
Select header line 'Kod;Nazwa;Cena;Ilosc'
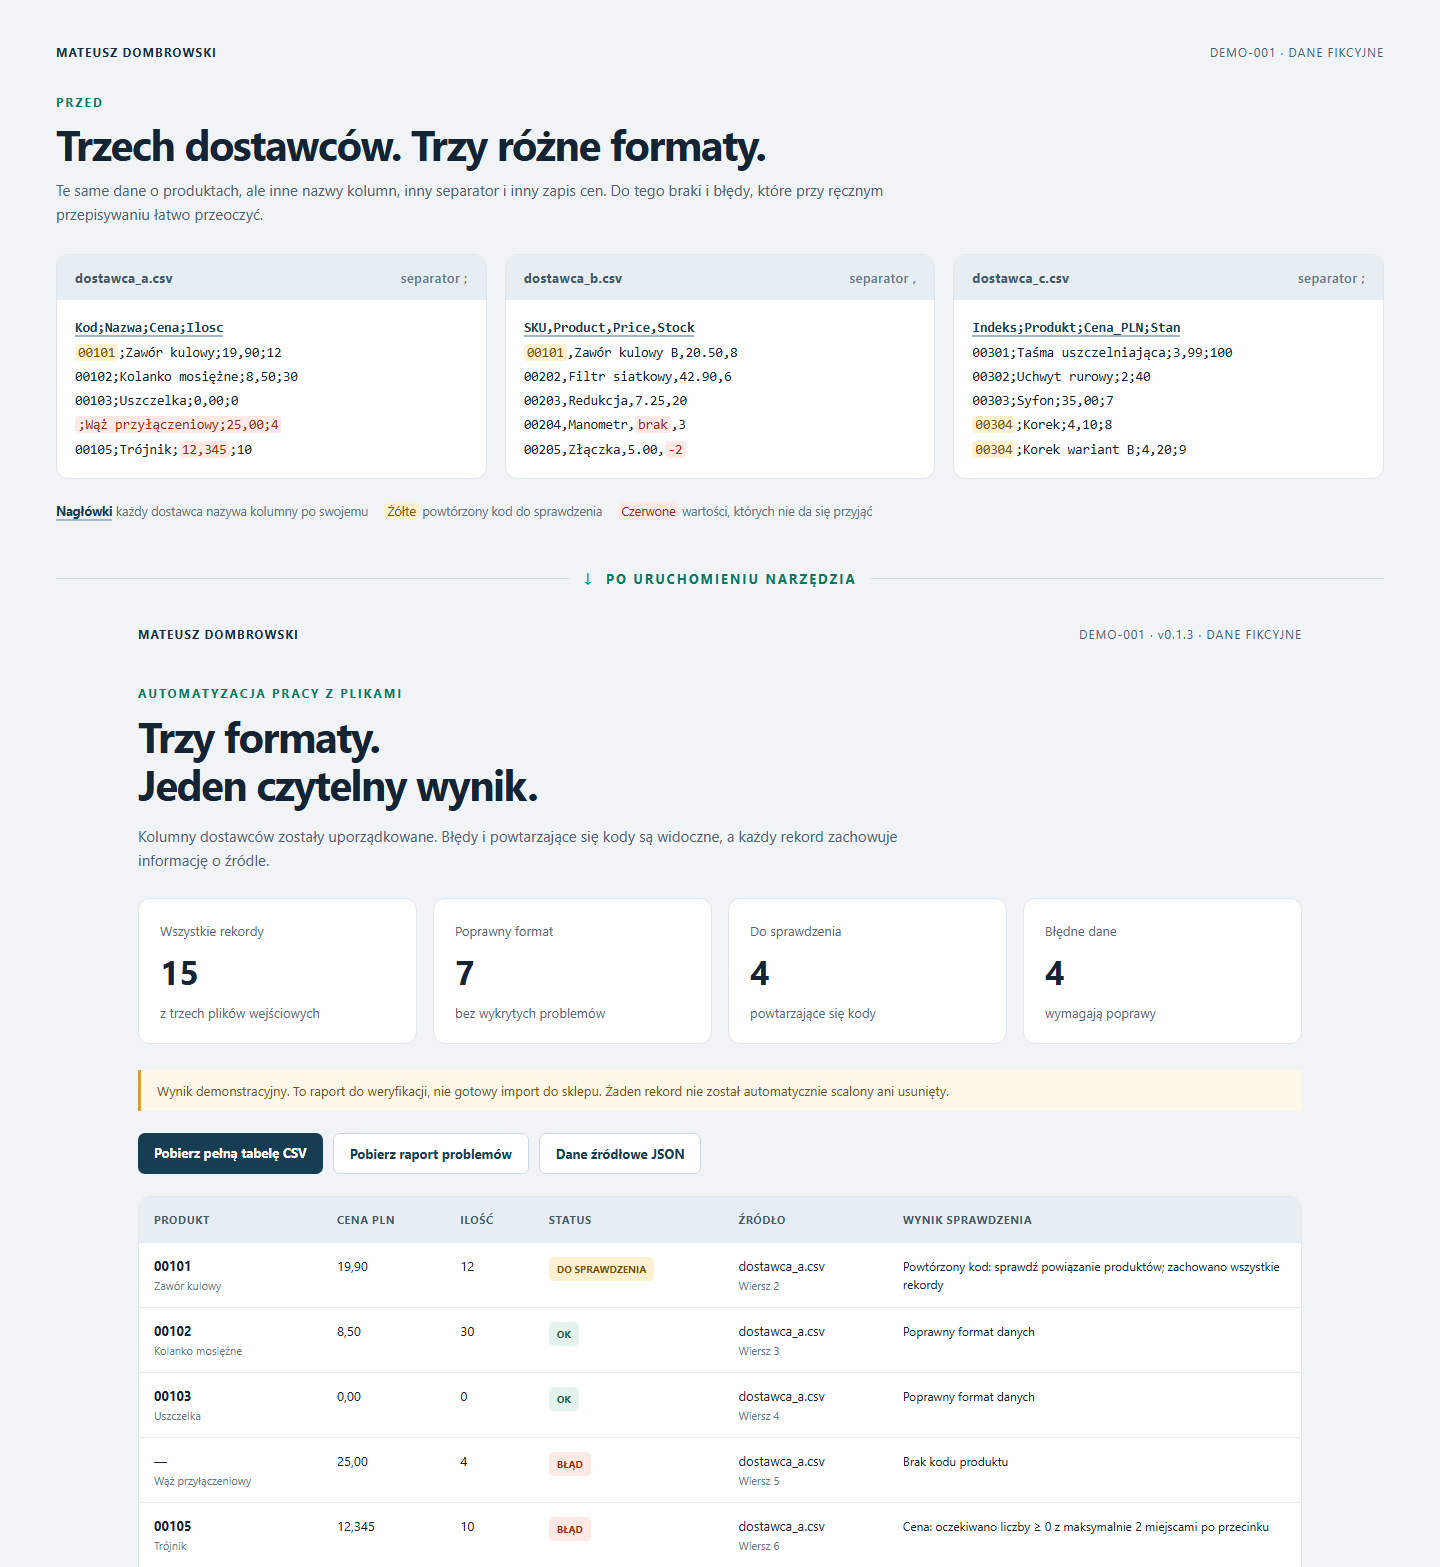(x=149, y=328)
